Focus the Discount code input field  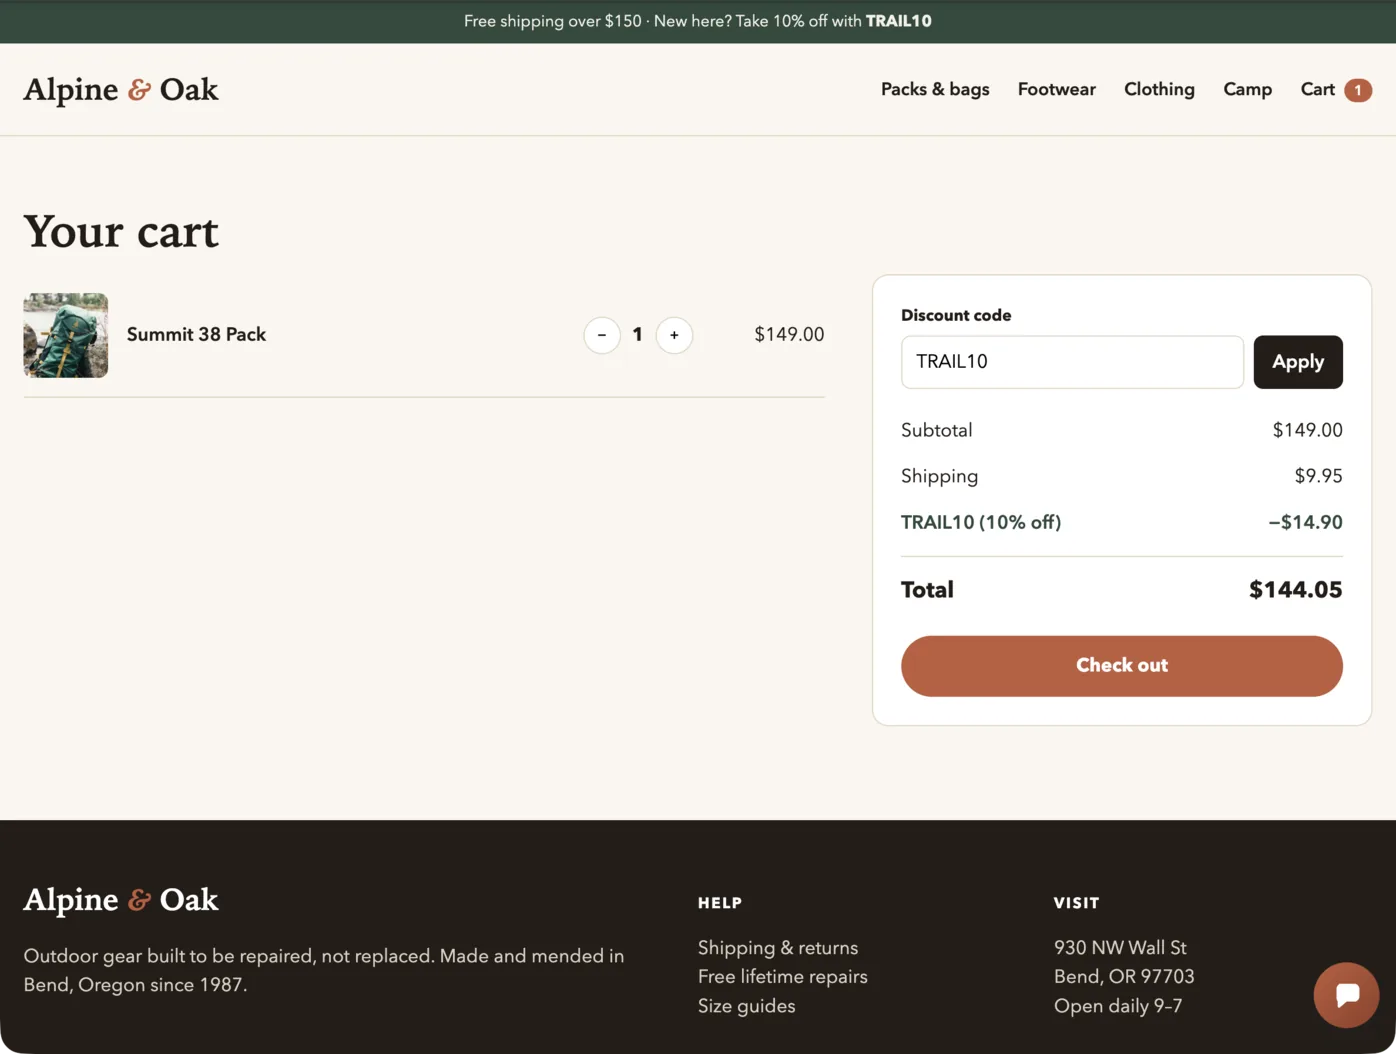pyautogui.click(x=1072, y=362)
